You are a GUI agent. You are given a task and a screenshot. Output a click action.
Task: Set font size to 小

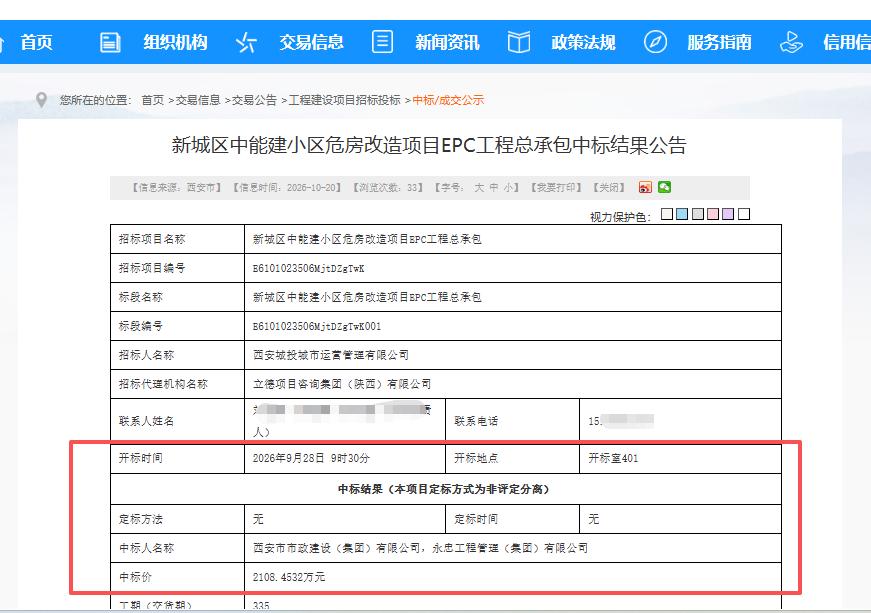click(508, 188)
